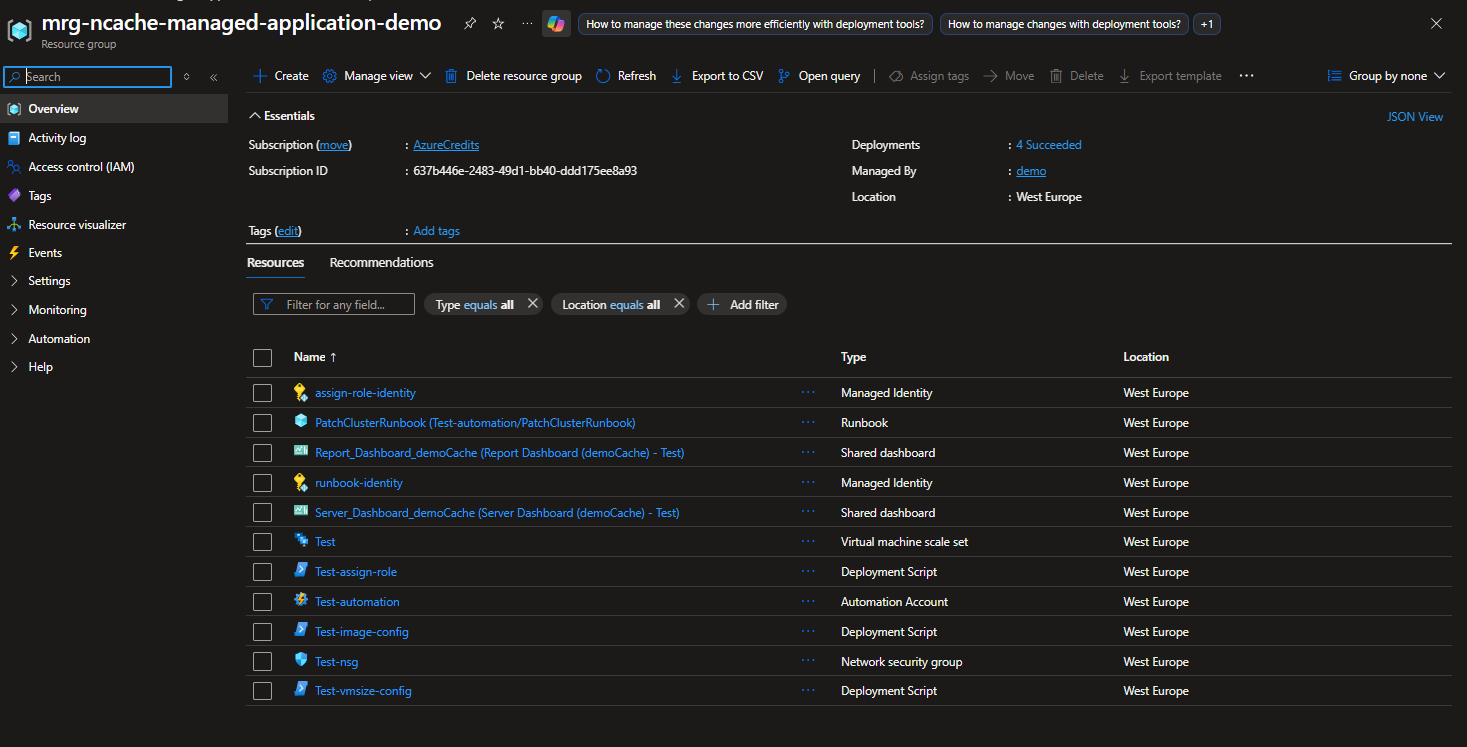
Task: Click the Test-automation gear icon
Action: [301, 600]
